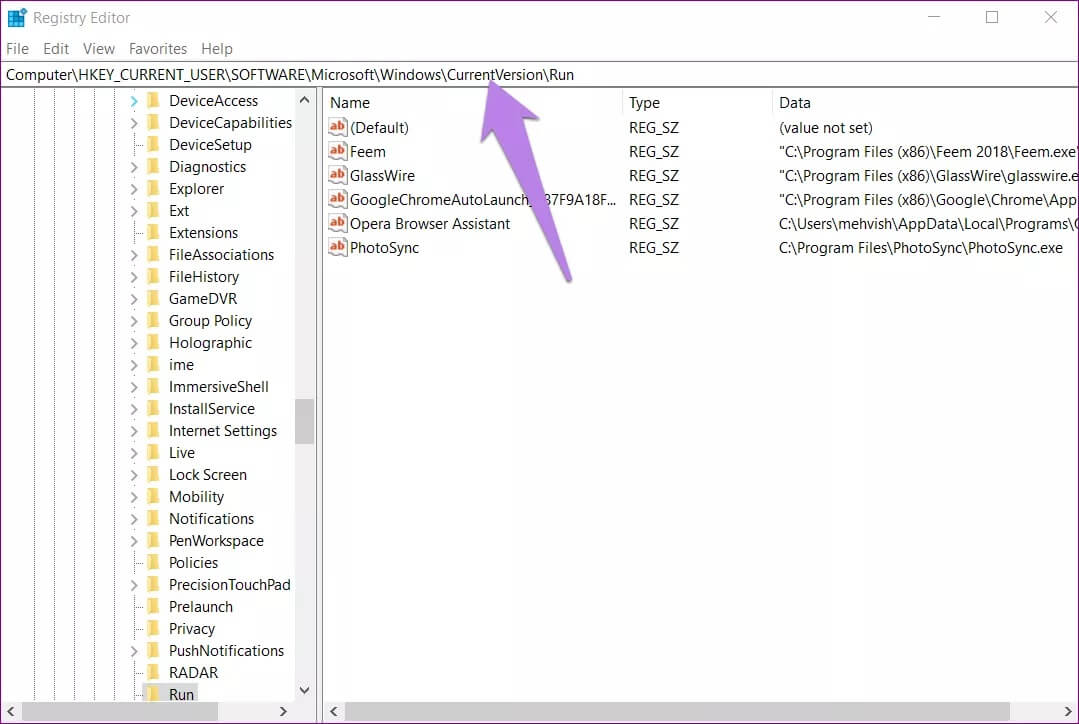Click the Run folder icon

pos(153,694)
